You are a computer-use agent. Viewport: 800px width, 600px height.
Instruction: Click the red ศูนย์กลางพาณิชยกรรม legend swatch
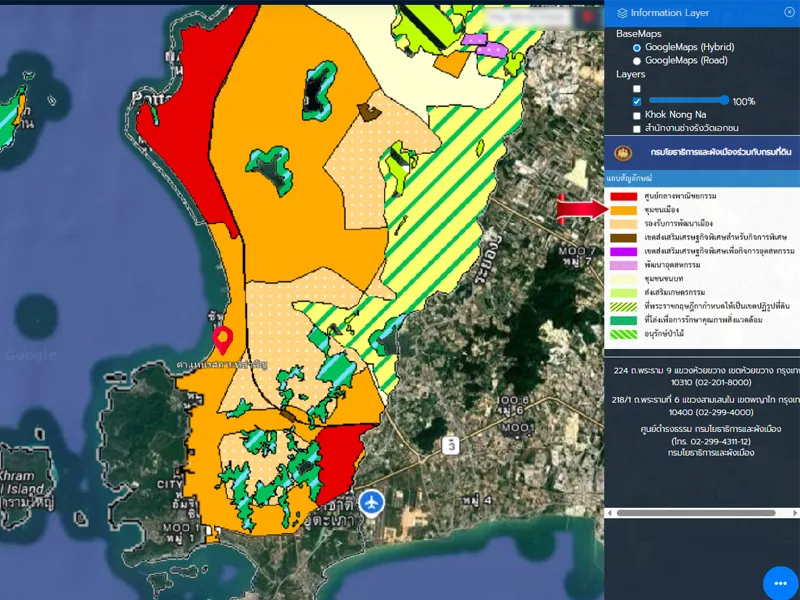(x=624, y=196)
